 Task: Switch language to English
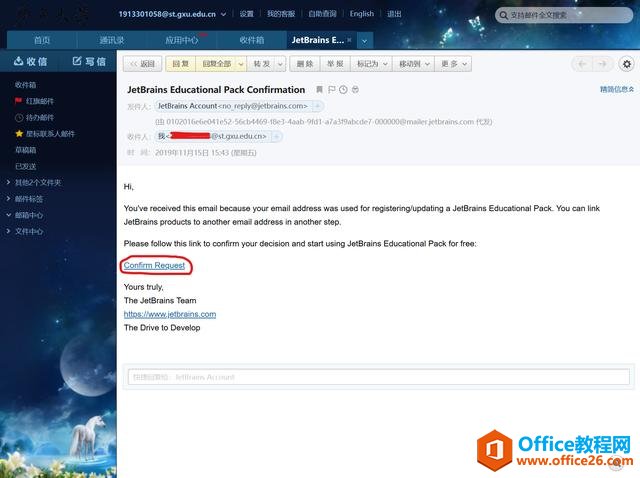click(x=362, y=14)
